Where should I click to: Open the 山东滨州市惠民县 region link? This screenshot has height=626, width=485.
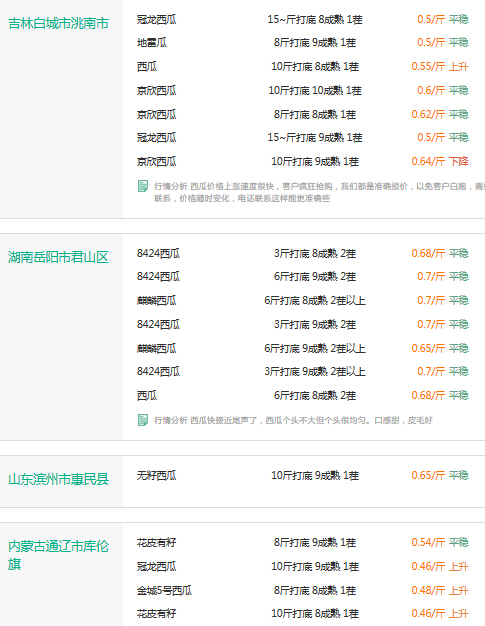click(58, 479)
